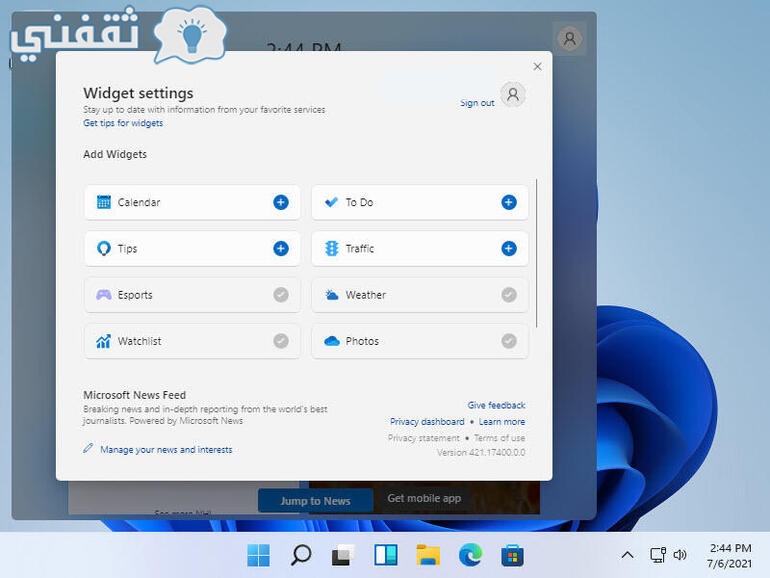Click the Photos checkmark indicator
The width and height of the screenshot is (770, 578).
click(x=509, y=341)
